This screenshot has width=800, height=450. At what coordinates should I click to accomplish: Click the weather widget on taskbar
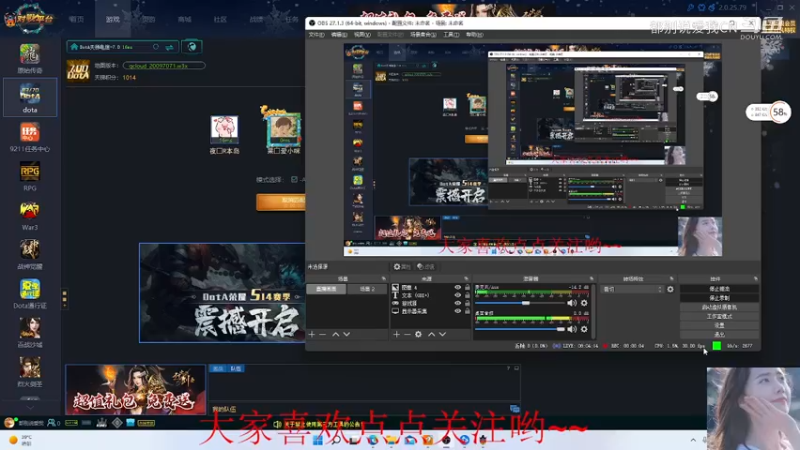(x=21, y=440)
